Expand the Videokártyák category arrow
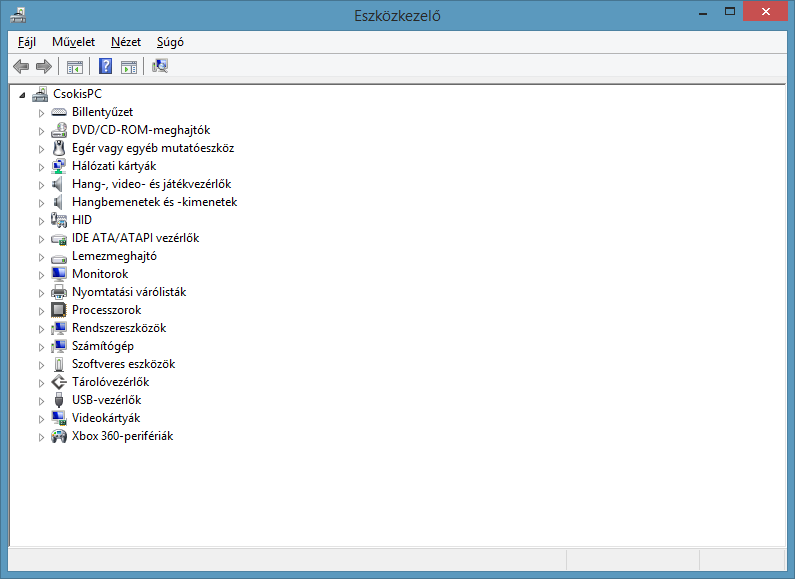Image resolution: width=795 pixels, height=579 pixels. [41, 419]
